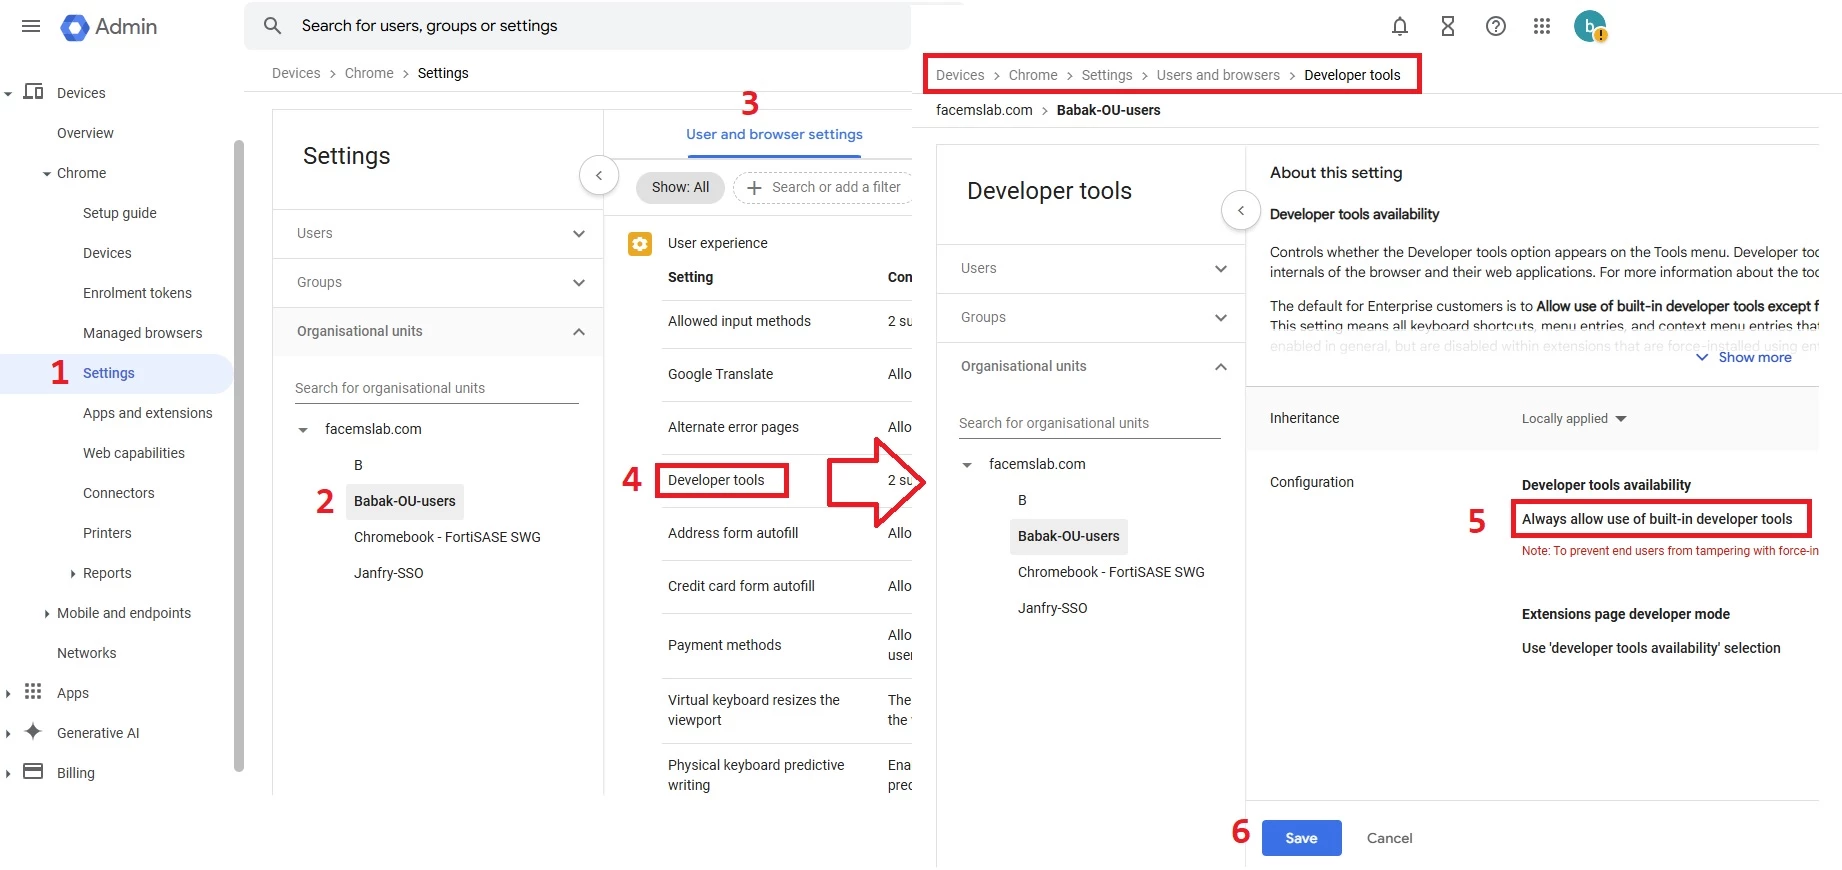This screenshot has height=870, width=1842.
Task: Select Babak-OU-users organisational unit on left
Action: (404, 501)
